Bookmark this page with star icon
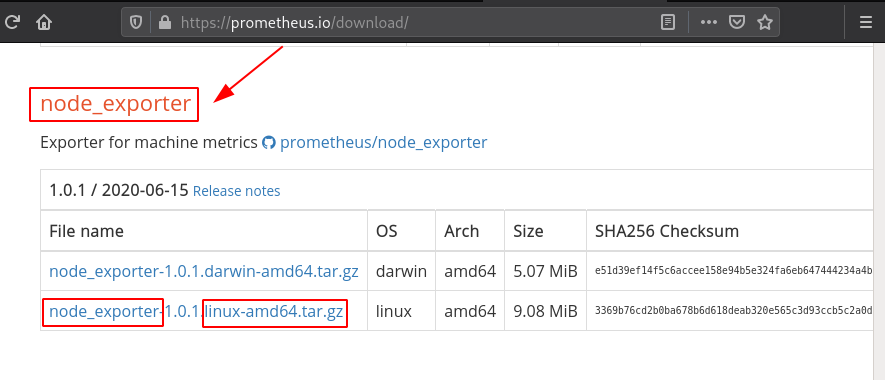 (765, 22)
